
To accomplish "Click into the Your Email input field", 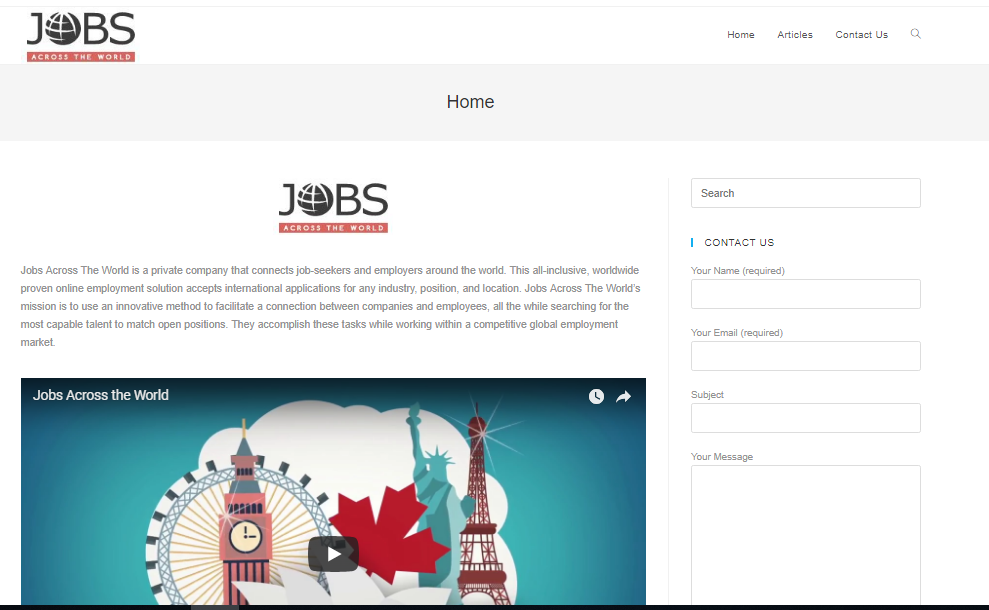I will [x=805, y=356].
